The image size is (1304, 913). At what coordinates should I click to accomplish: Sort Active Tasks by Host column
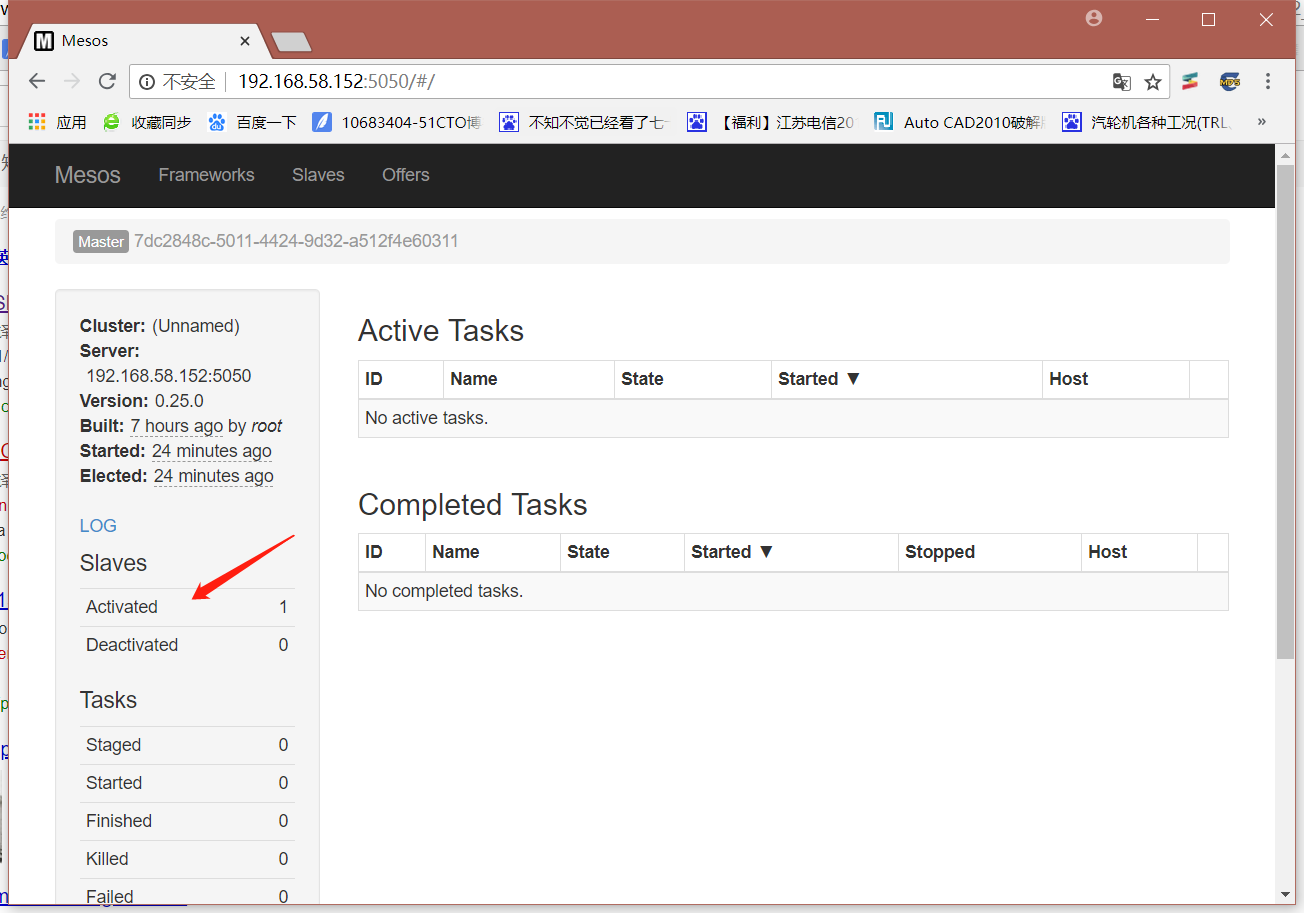click(x=1116, y=379)
